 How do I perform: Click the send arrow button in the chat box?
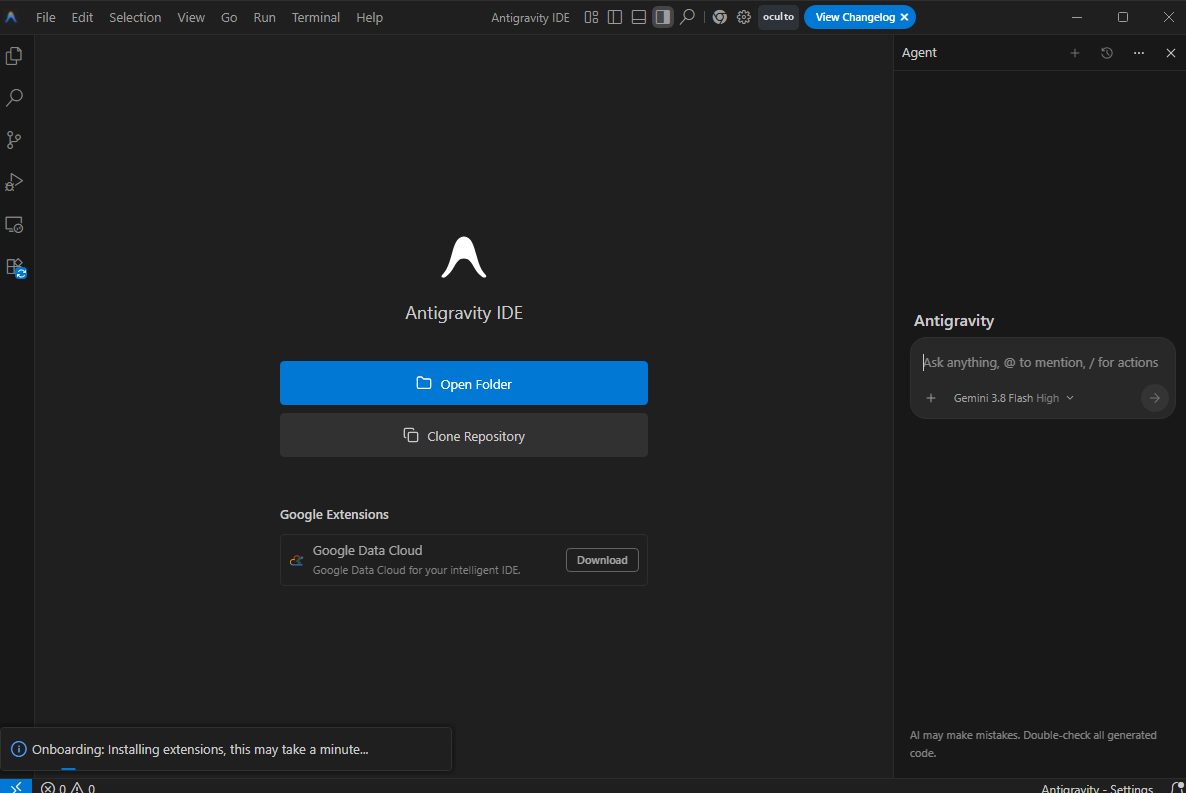click(1154, 398)
